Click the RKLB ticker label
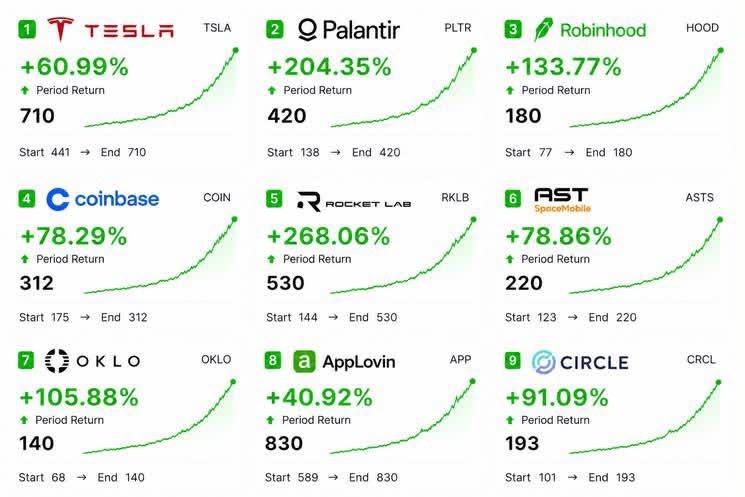 coord(455,198)
